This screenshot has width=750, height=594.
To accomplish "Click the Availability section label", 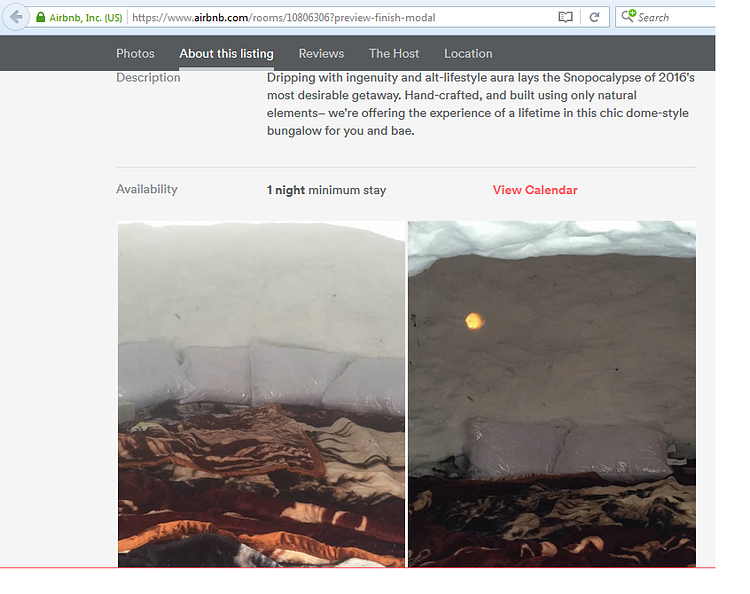I will 147,190.
